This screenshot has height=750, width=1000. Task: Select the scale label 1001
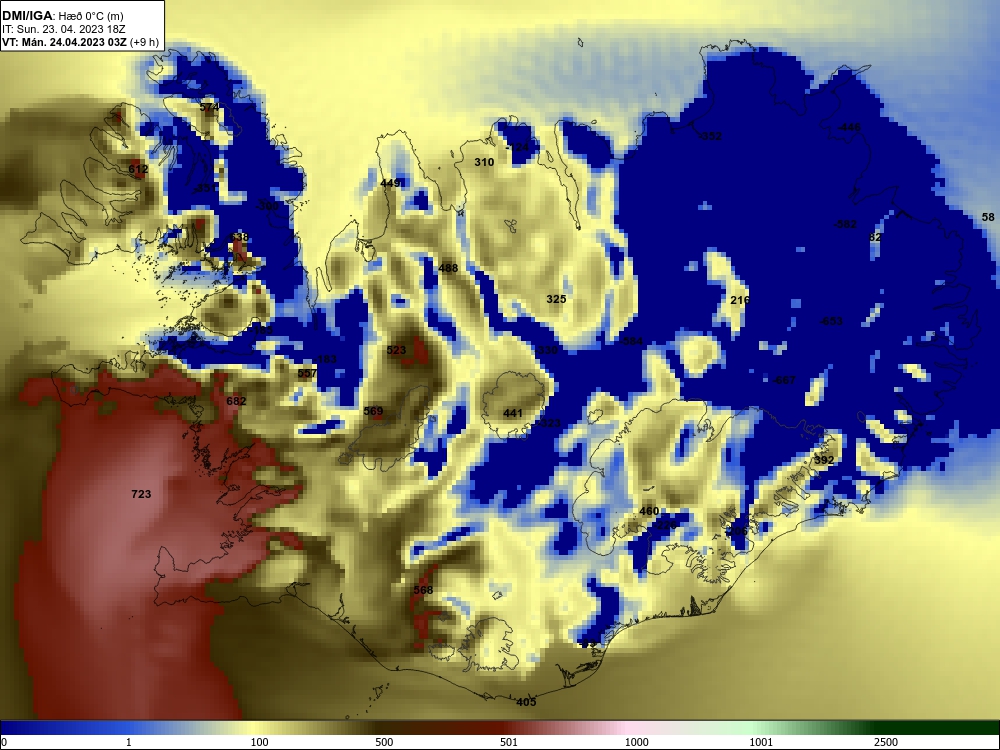coord(761,742)
